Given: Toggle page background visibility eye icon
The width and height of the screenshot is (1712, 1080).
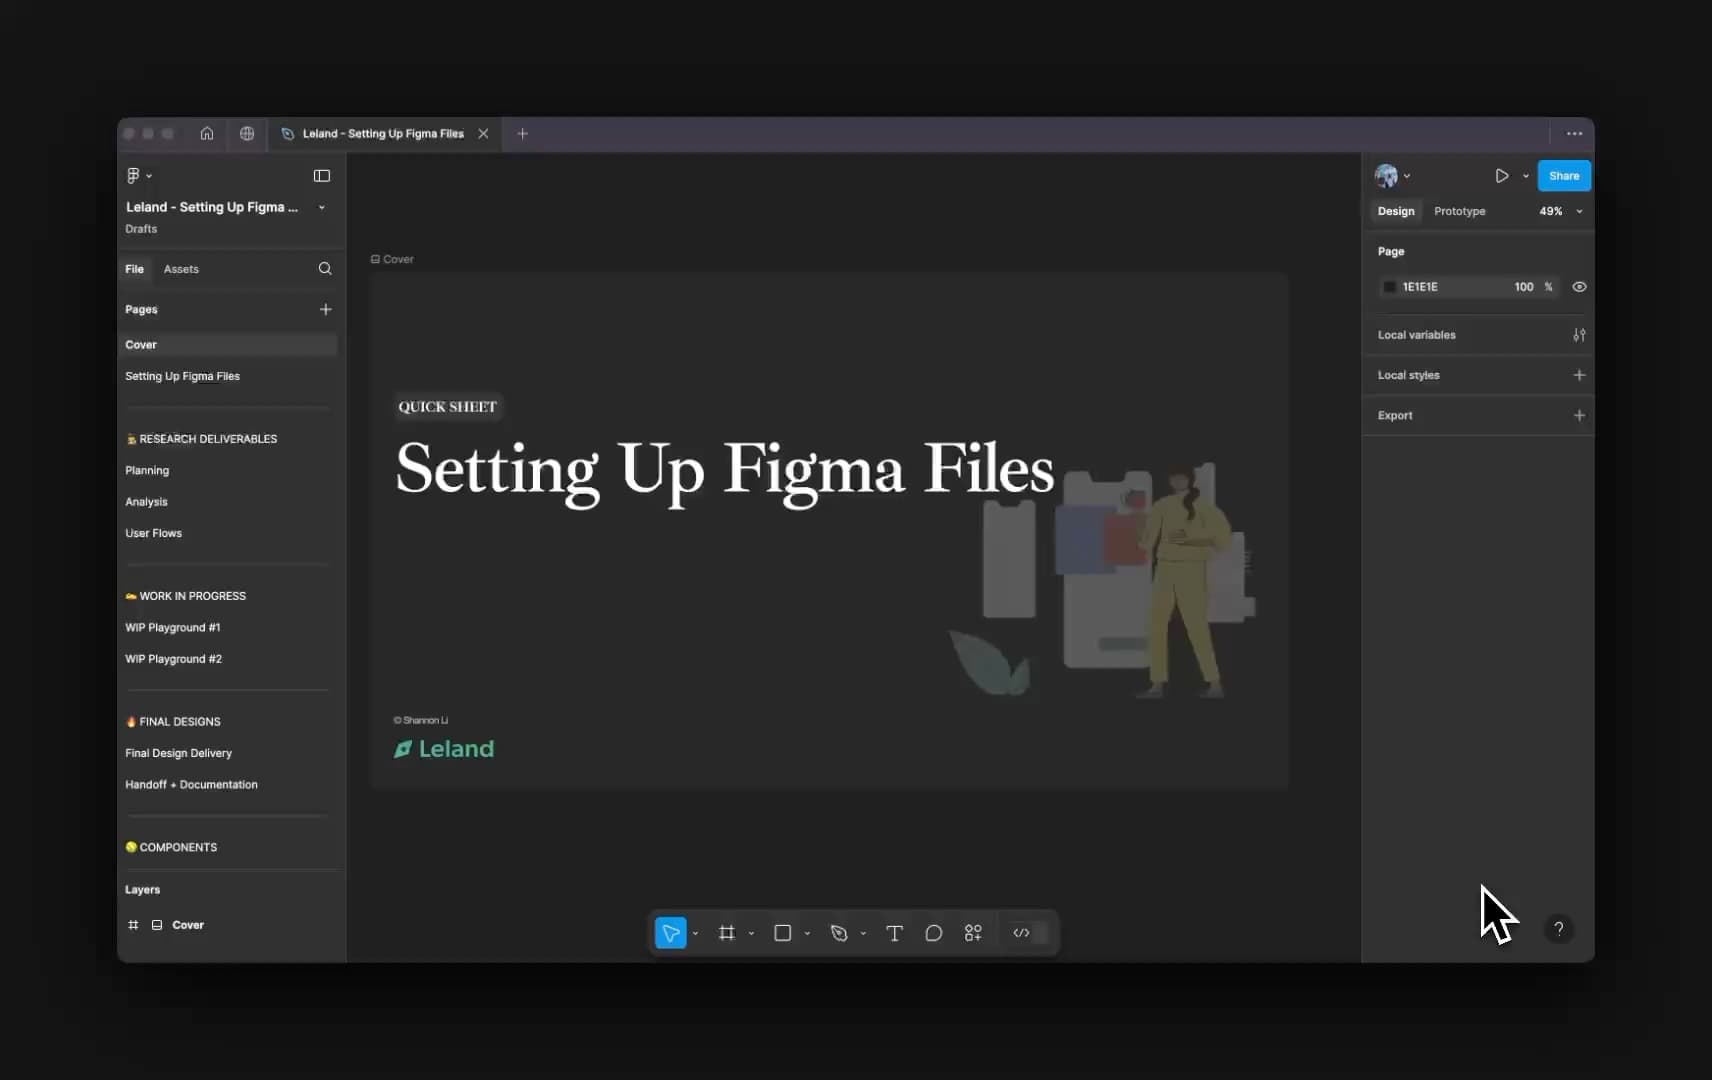Looking at the screenshot, I should (1579, 287).
